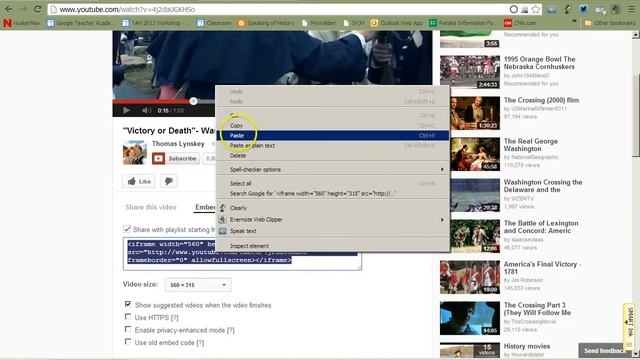Open the Classroom bookmark

point(214,23)
